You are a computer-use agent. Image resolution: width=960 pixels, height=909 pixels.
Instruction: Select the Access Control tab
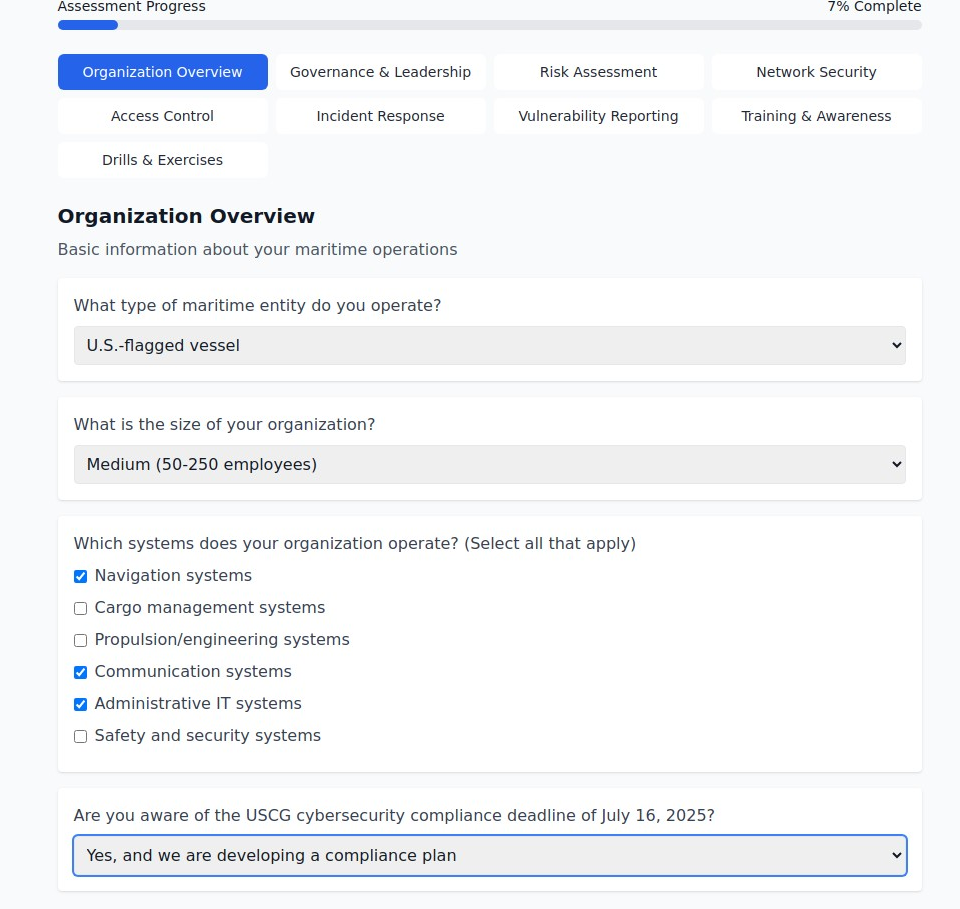pyautogui.click(x=162, y=116)
